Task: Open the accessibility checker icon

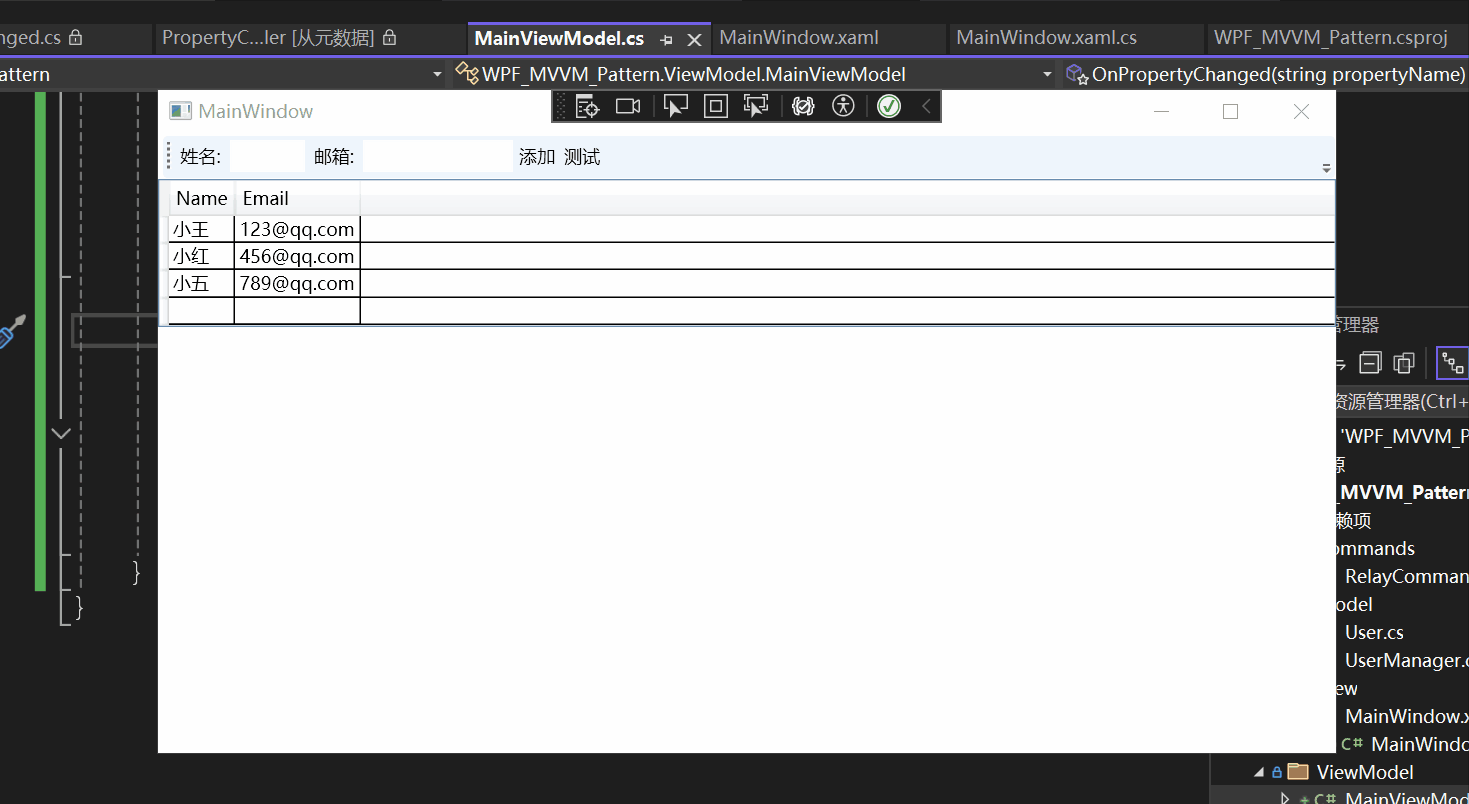Action: [x=842, y=105]
